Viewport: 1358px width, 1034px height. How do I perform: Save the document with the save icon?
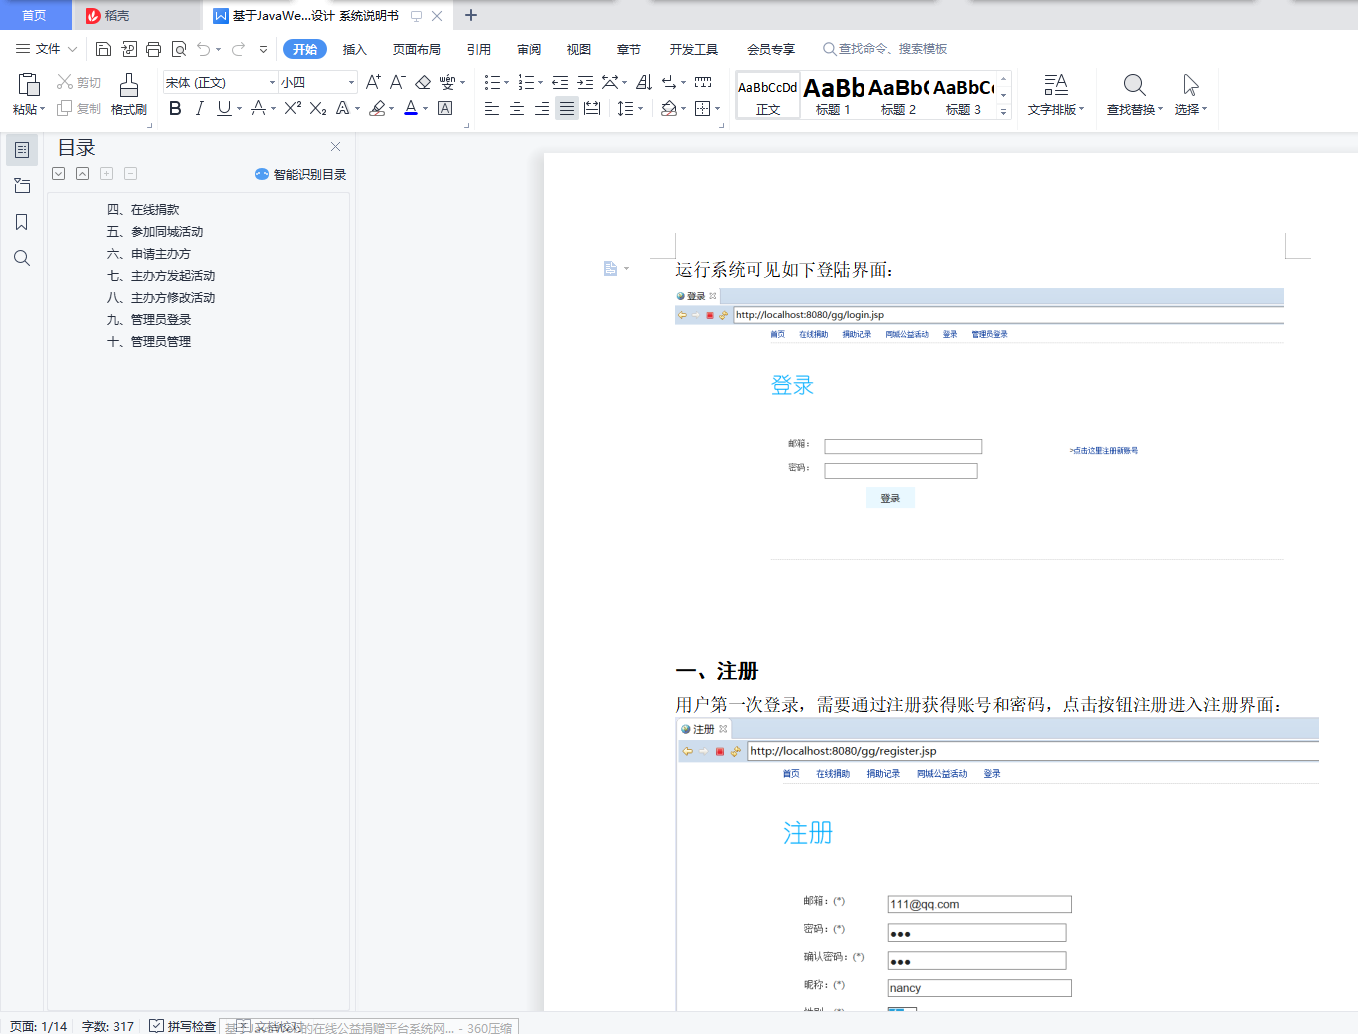click(103, 49)
